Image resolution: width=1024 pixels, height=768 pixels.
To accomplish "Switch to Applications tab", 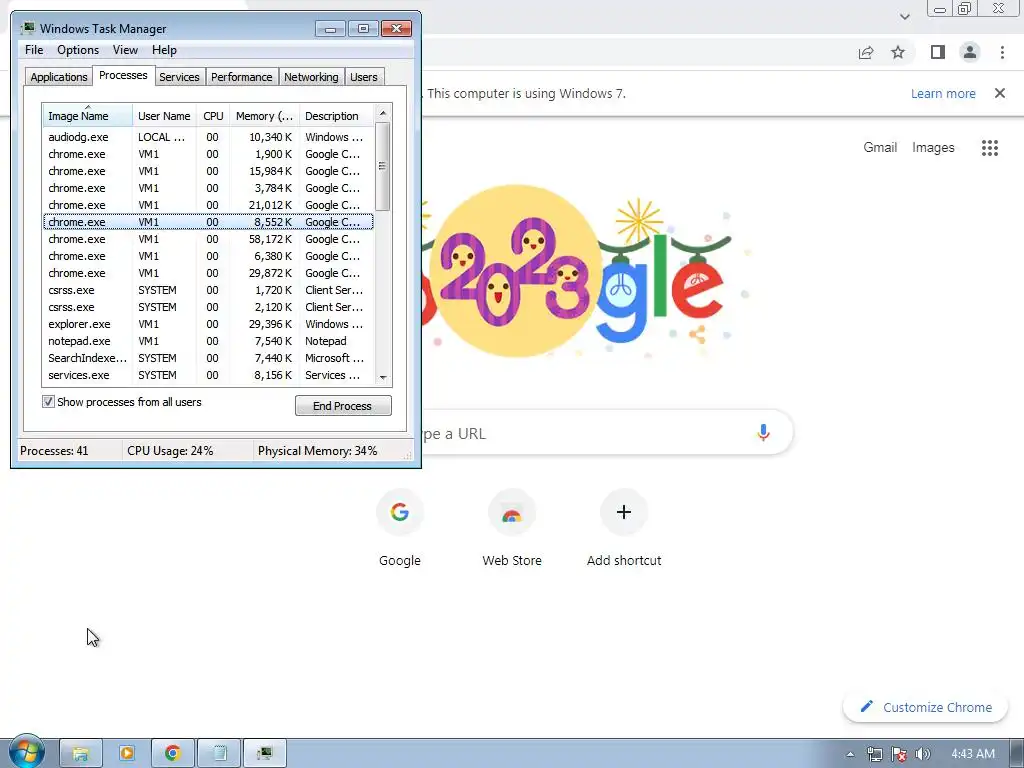I will point(59,77).
